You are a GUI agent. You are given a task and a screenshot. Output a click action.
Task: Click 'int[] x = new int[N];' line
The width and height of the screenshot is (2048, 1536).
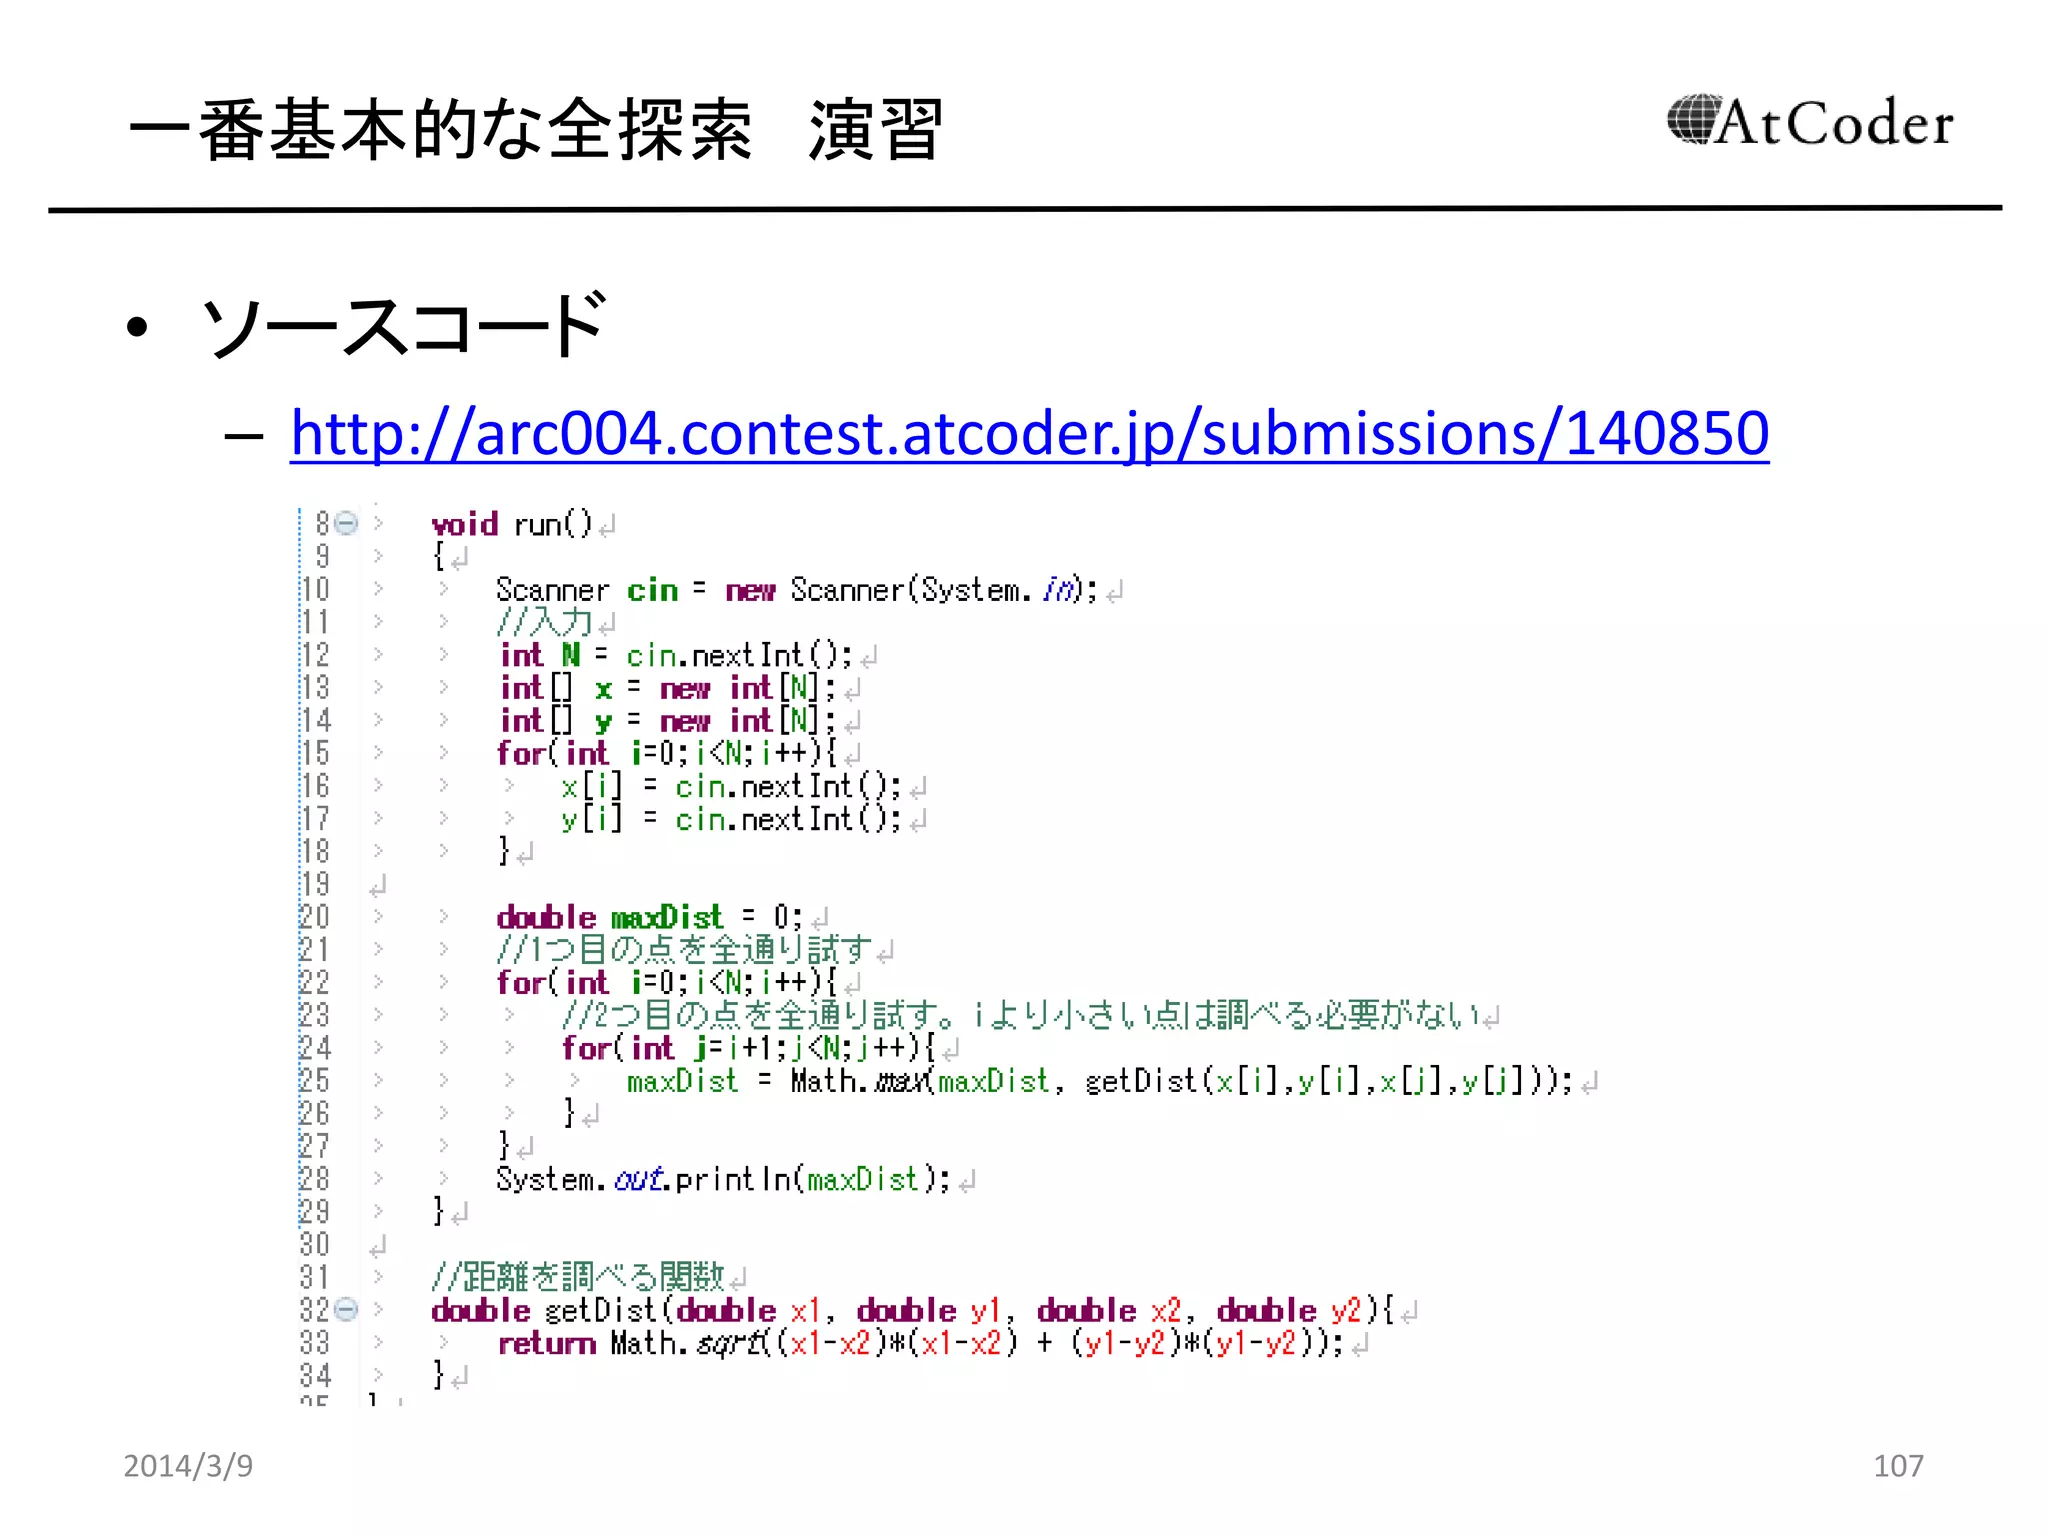tap(667, 688)
